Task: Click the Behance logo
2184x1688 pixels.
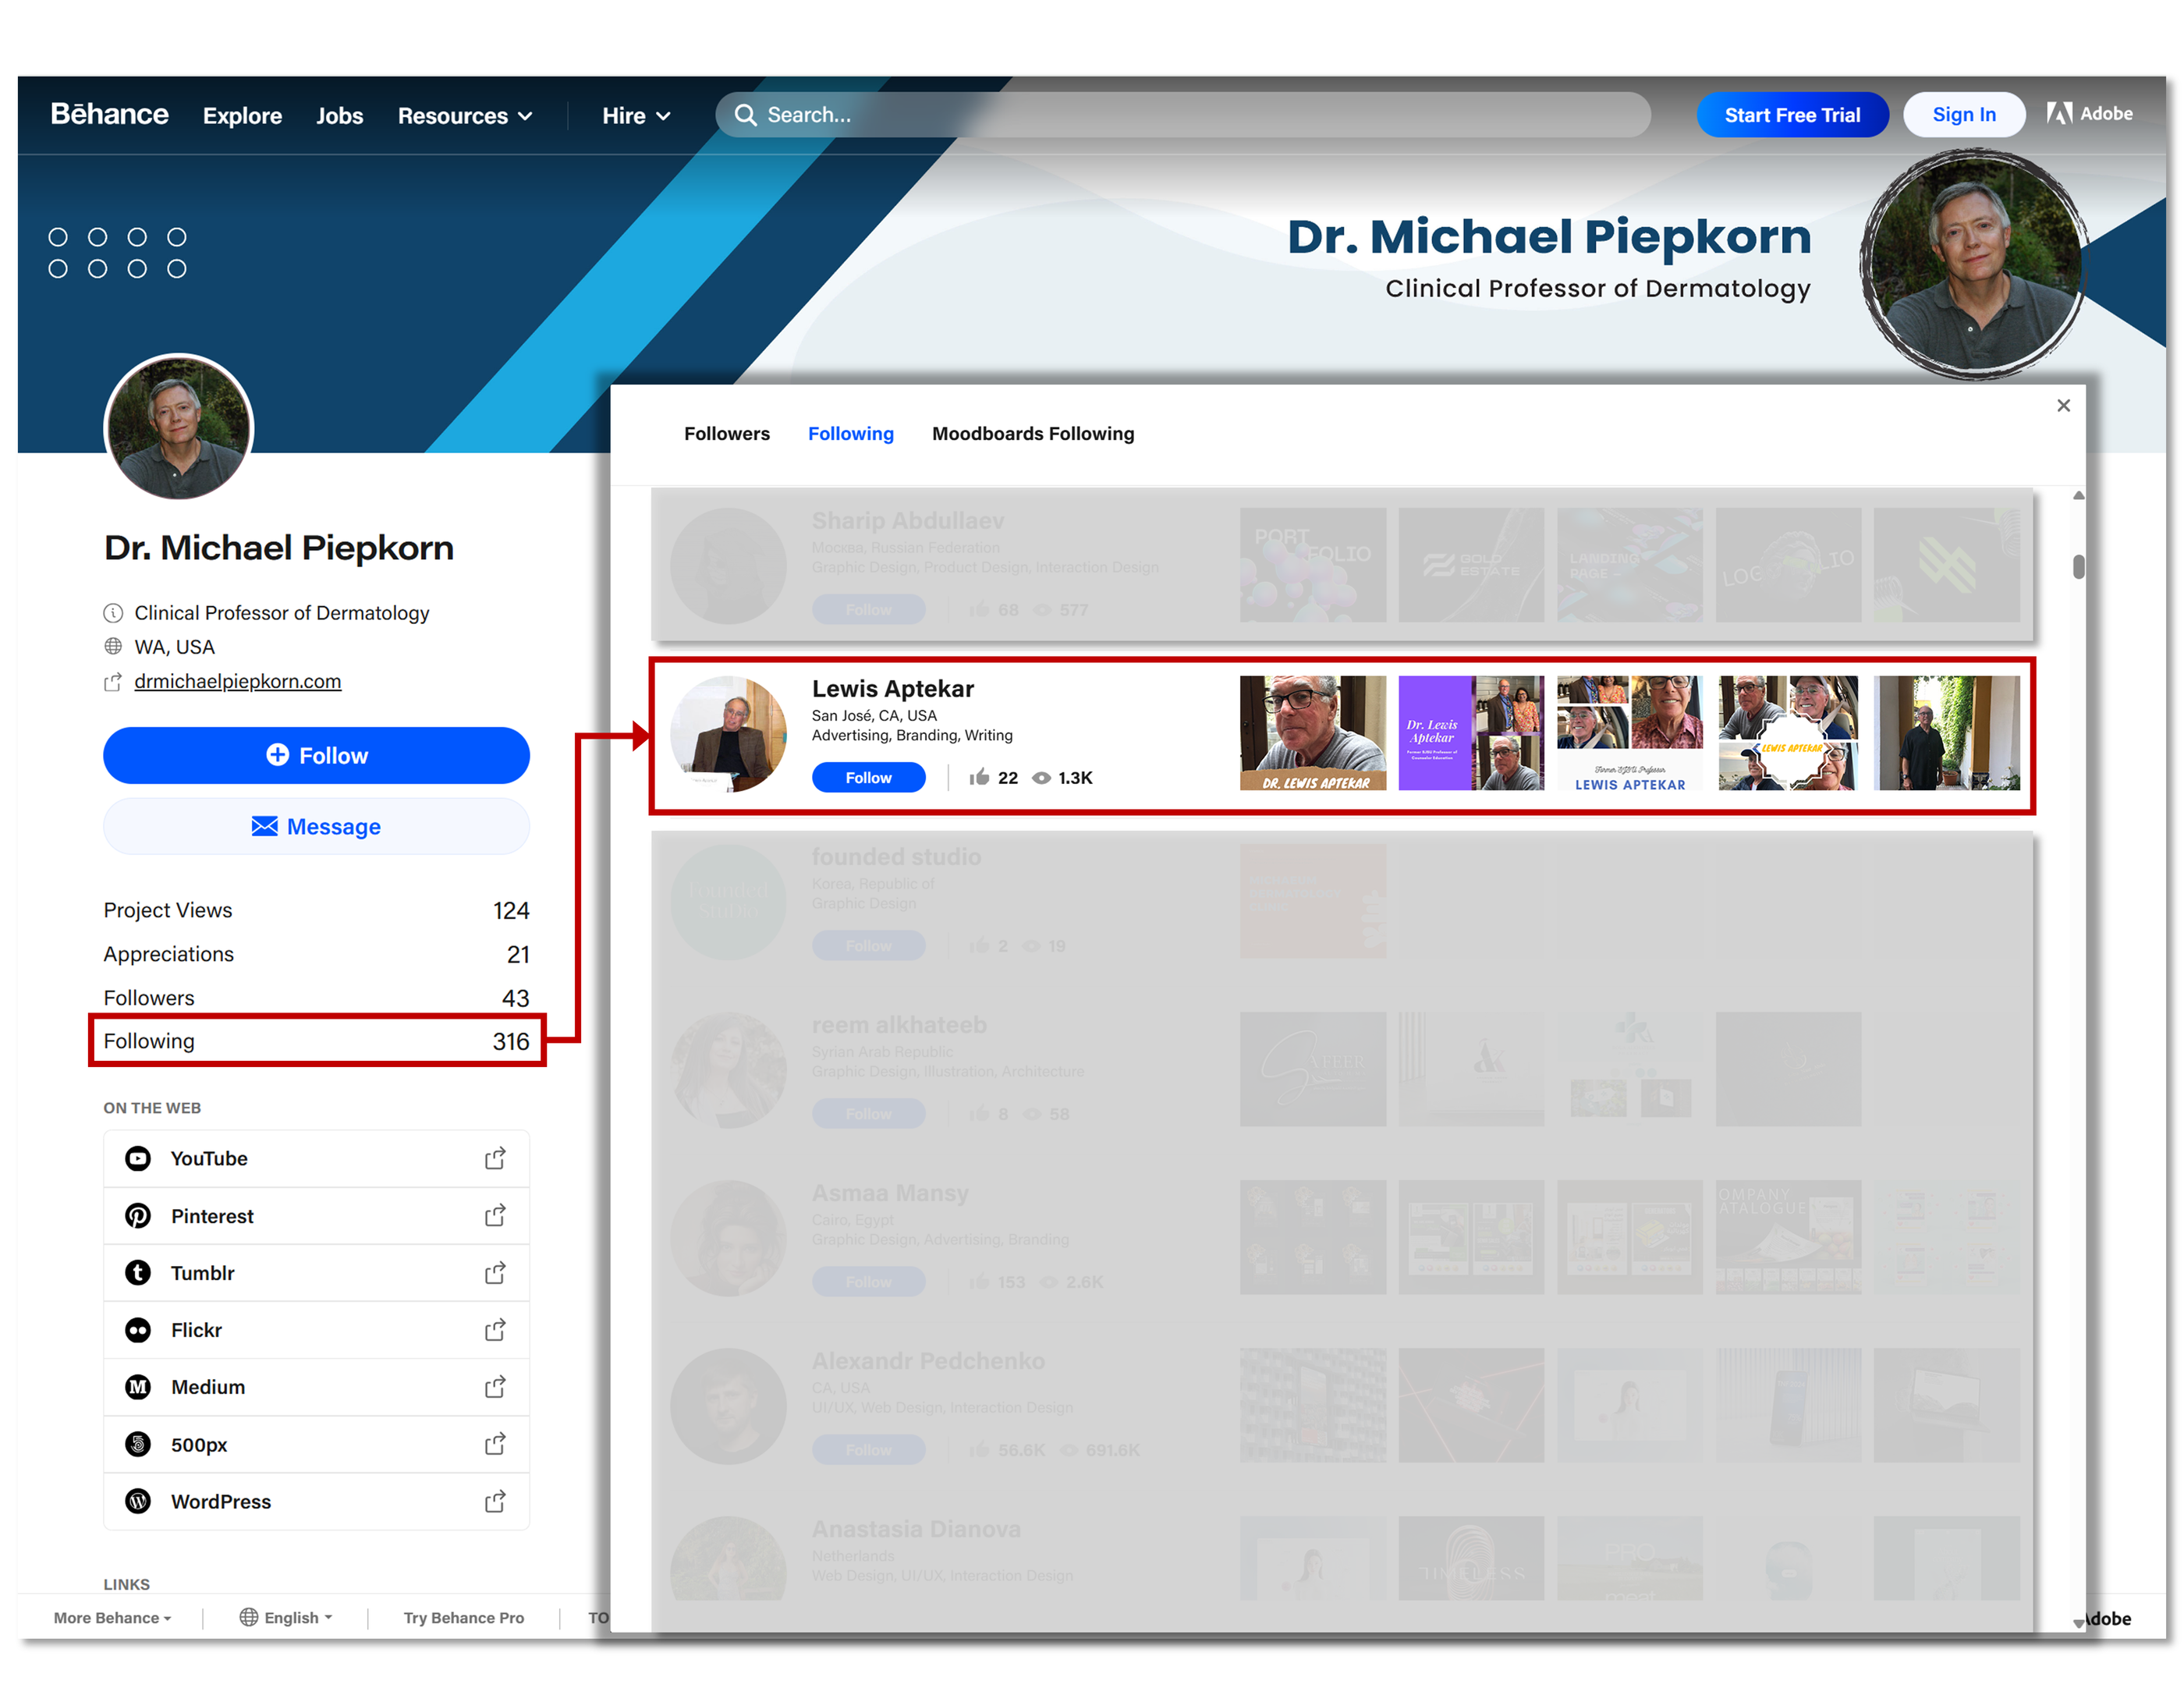Action: pyautogui.click(x=109, y=114)
